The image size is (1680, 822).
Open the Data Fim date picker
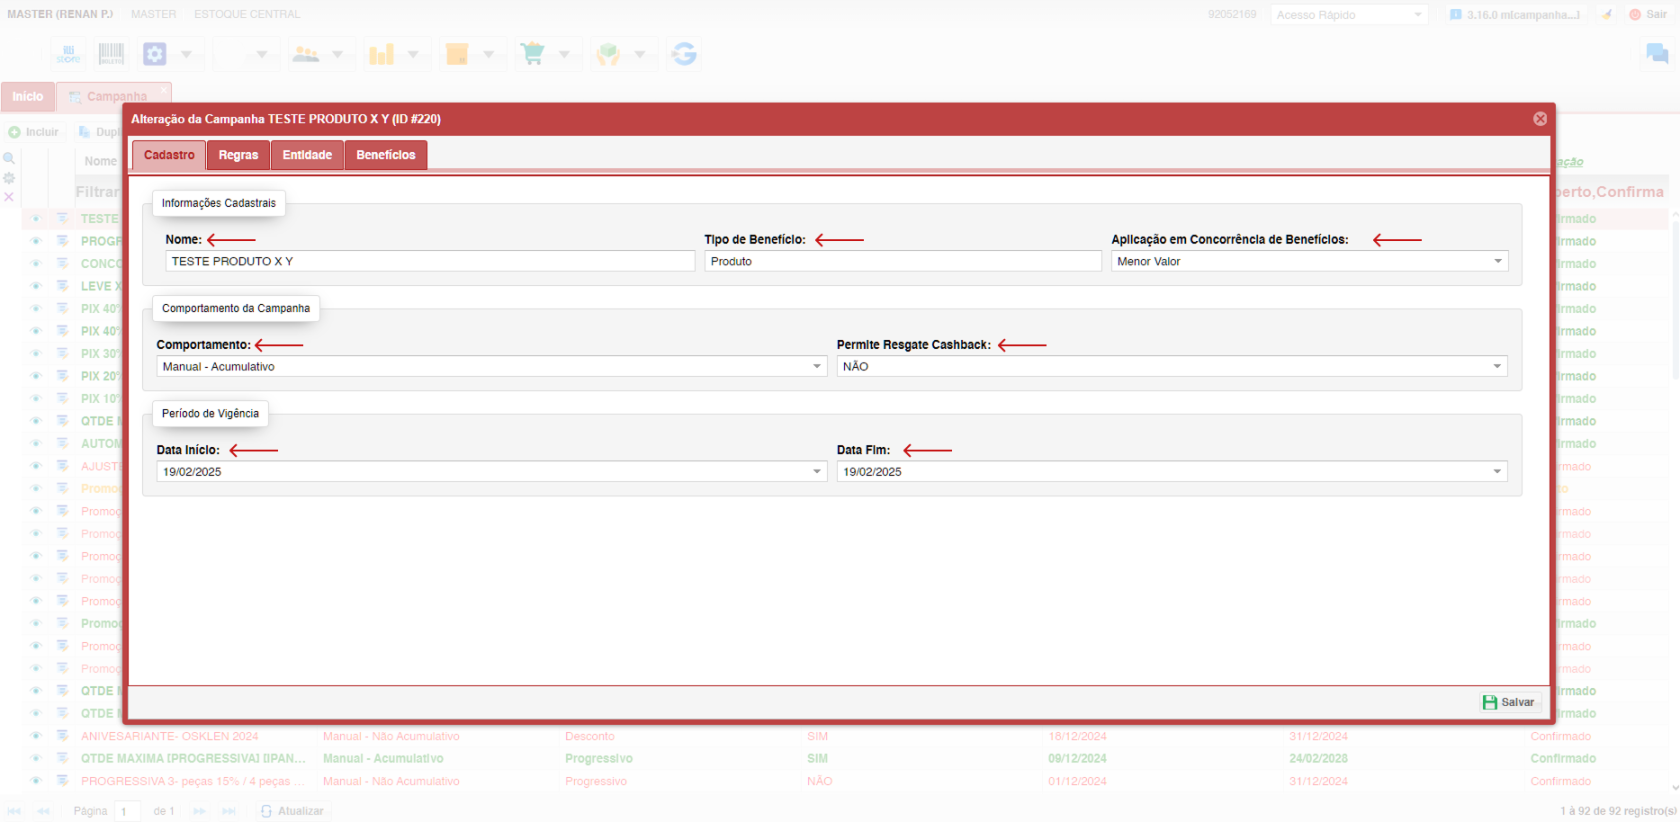[x=1497, y=472]
